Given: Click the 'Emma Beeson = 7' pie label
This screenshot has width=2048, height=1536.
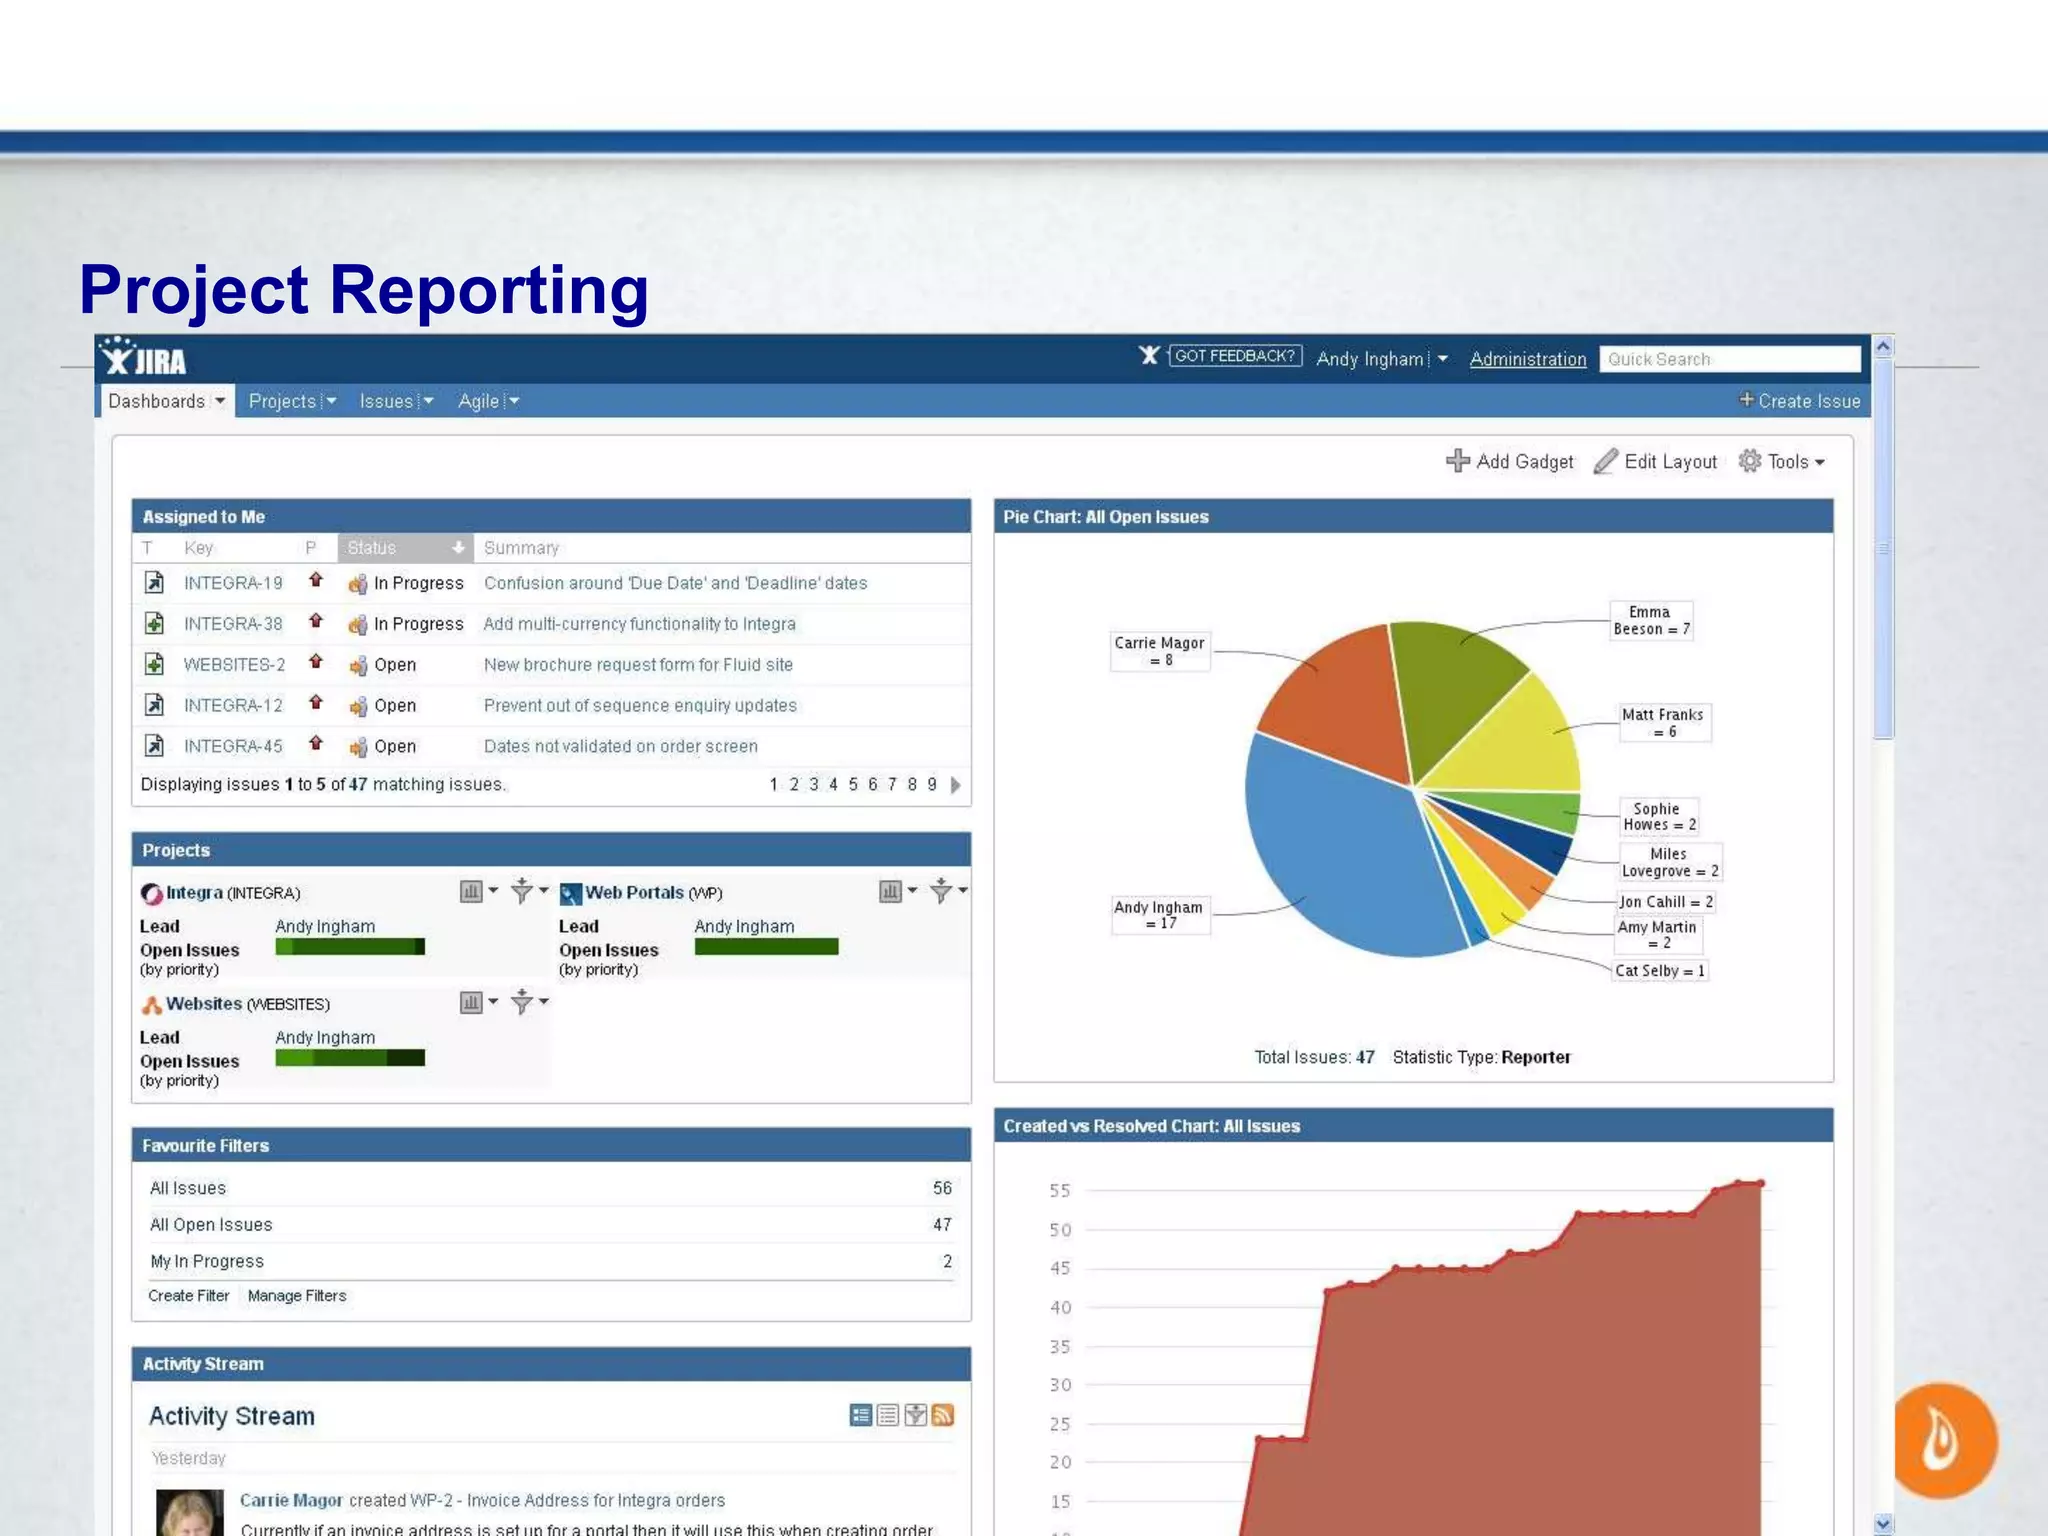Looking at the screenshot, I should (x=1651, y=620).
